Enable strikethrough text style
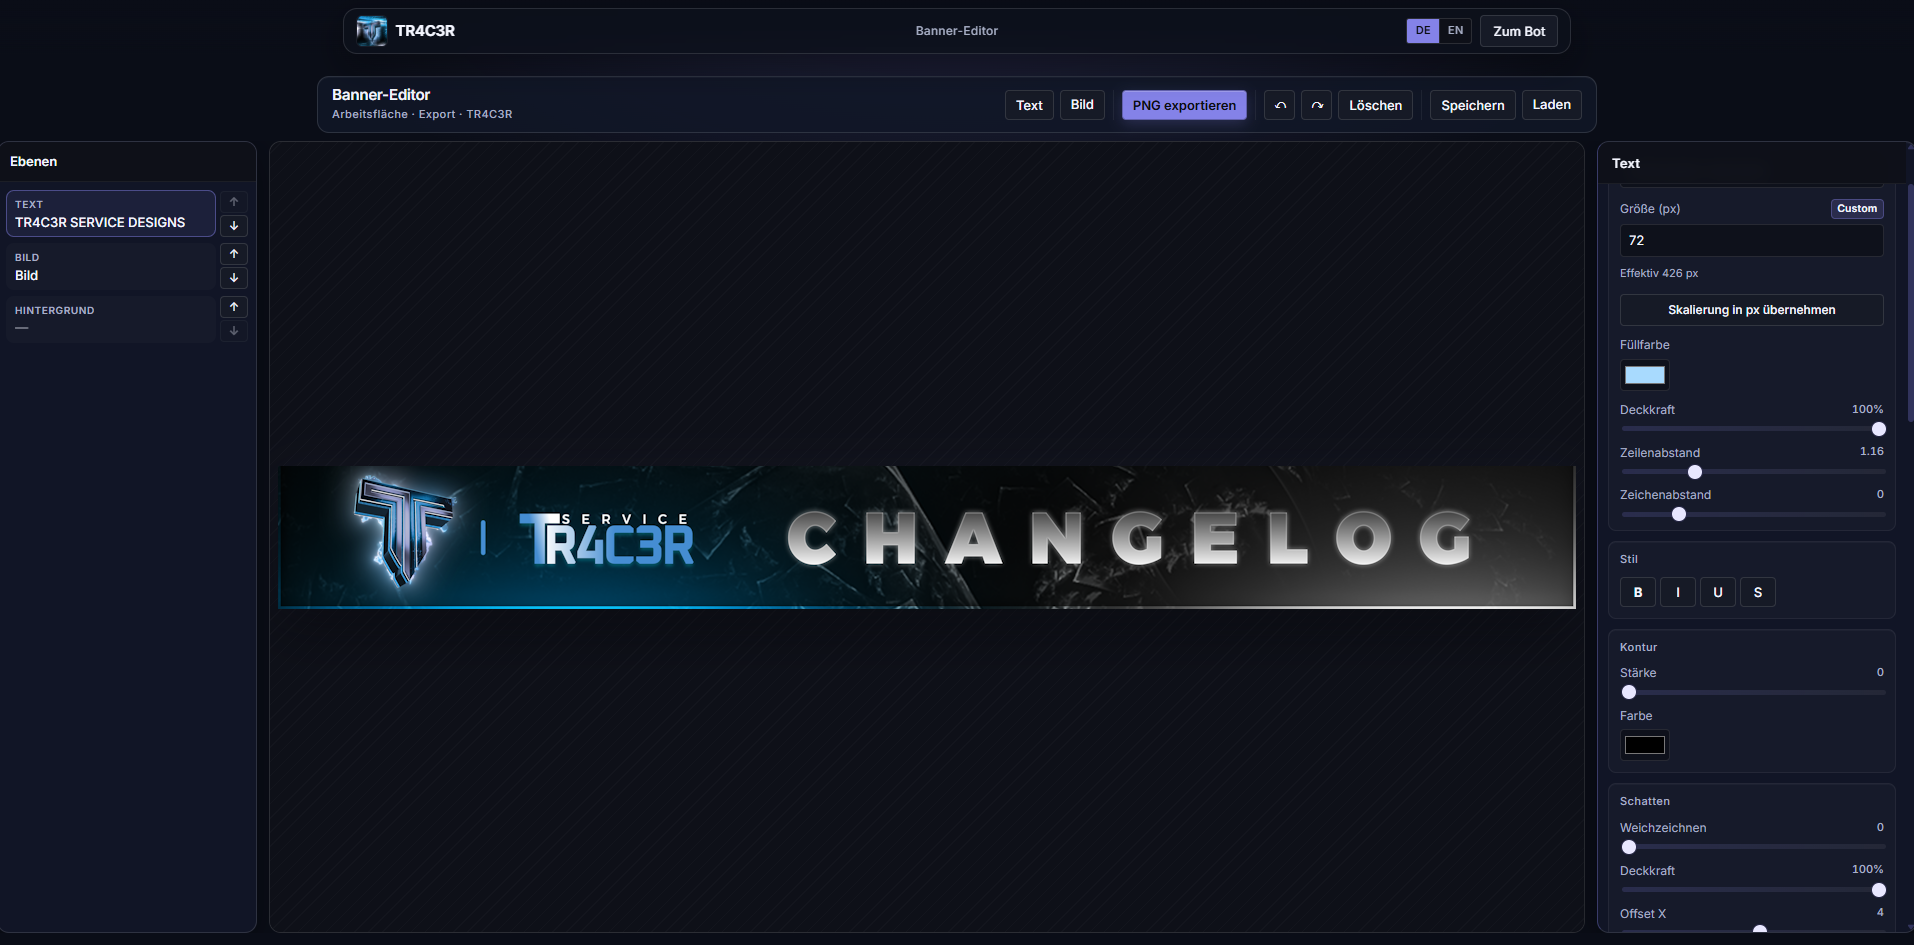Viewport: 1914px width, 945px height. [x=1757, y=592]
